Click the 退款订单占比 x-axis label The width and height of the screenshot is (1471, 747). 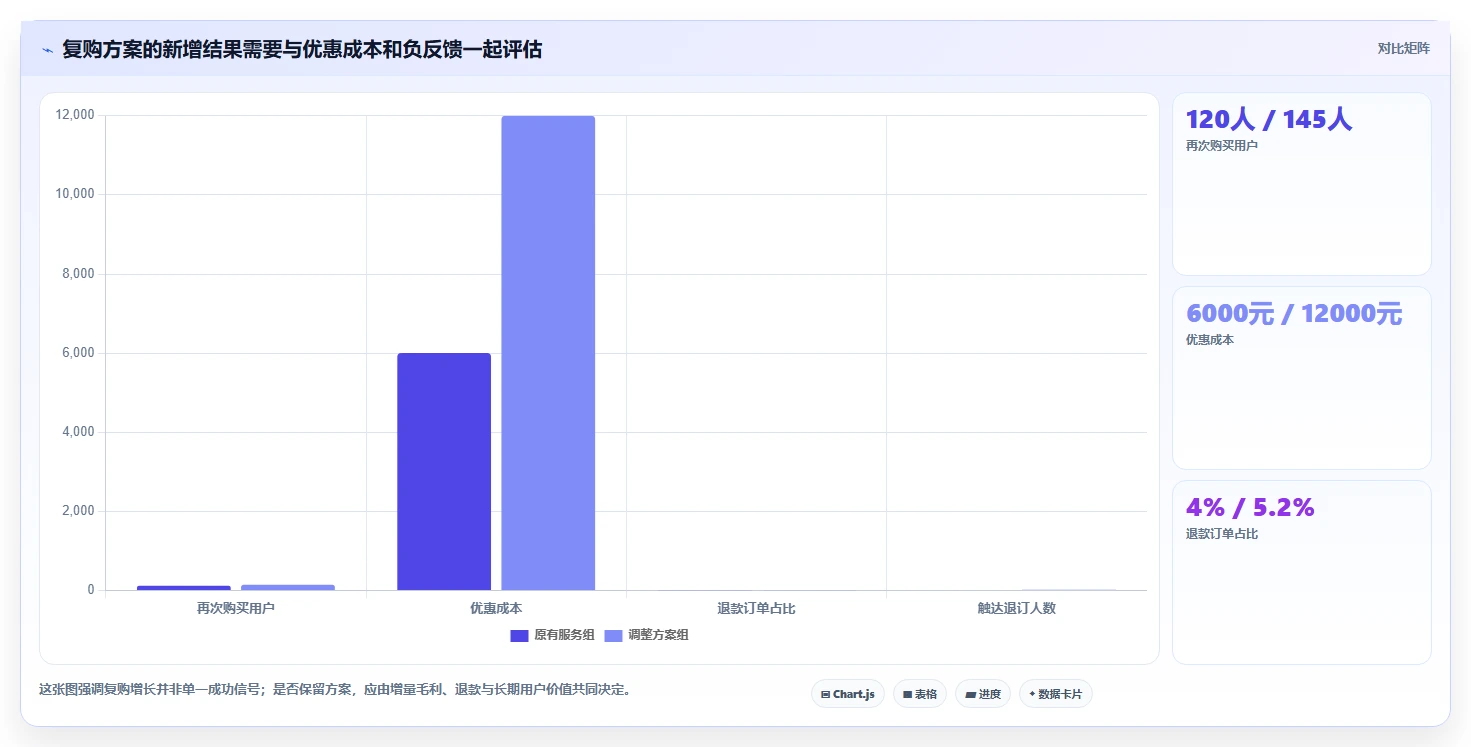[x=756, y=608]
